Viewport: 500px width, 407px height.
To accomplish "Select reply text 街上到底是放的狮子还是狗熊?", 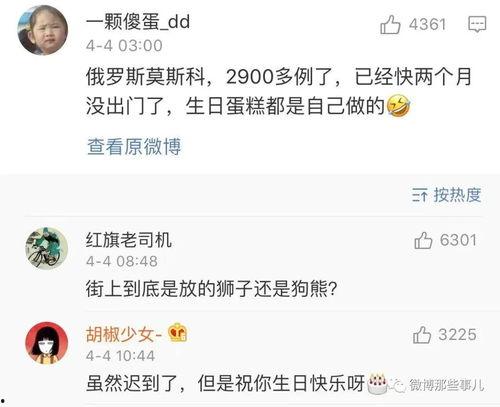I will click(212, 288).
